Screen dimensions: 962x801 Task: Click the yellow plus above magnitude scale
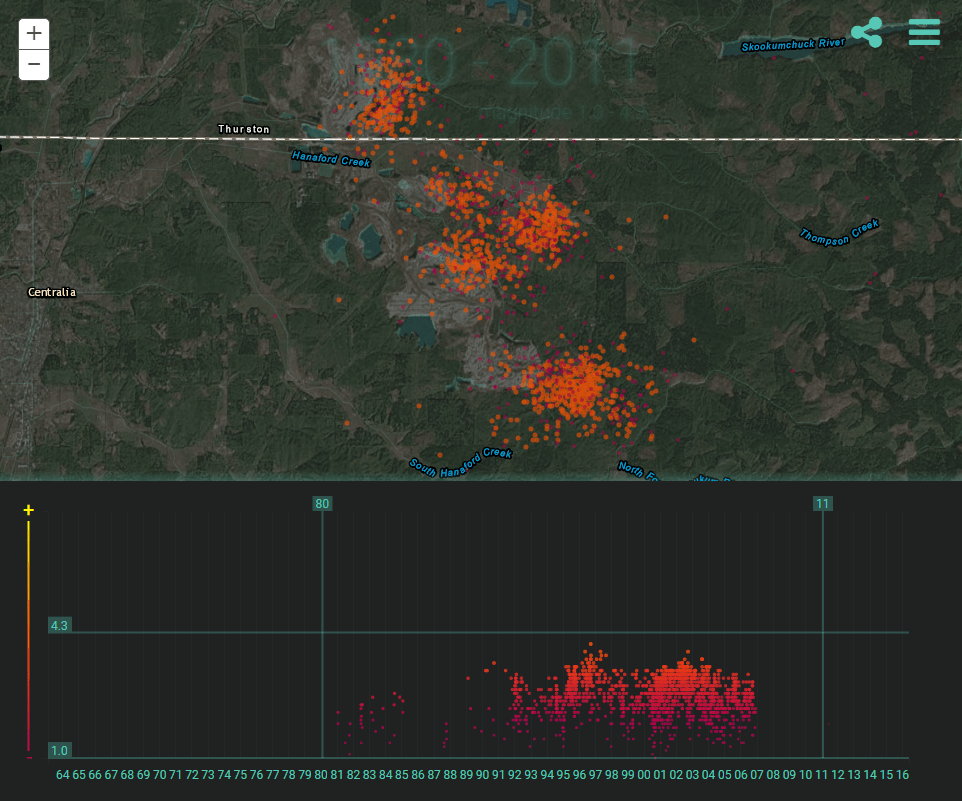[28, 511]
